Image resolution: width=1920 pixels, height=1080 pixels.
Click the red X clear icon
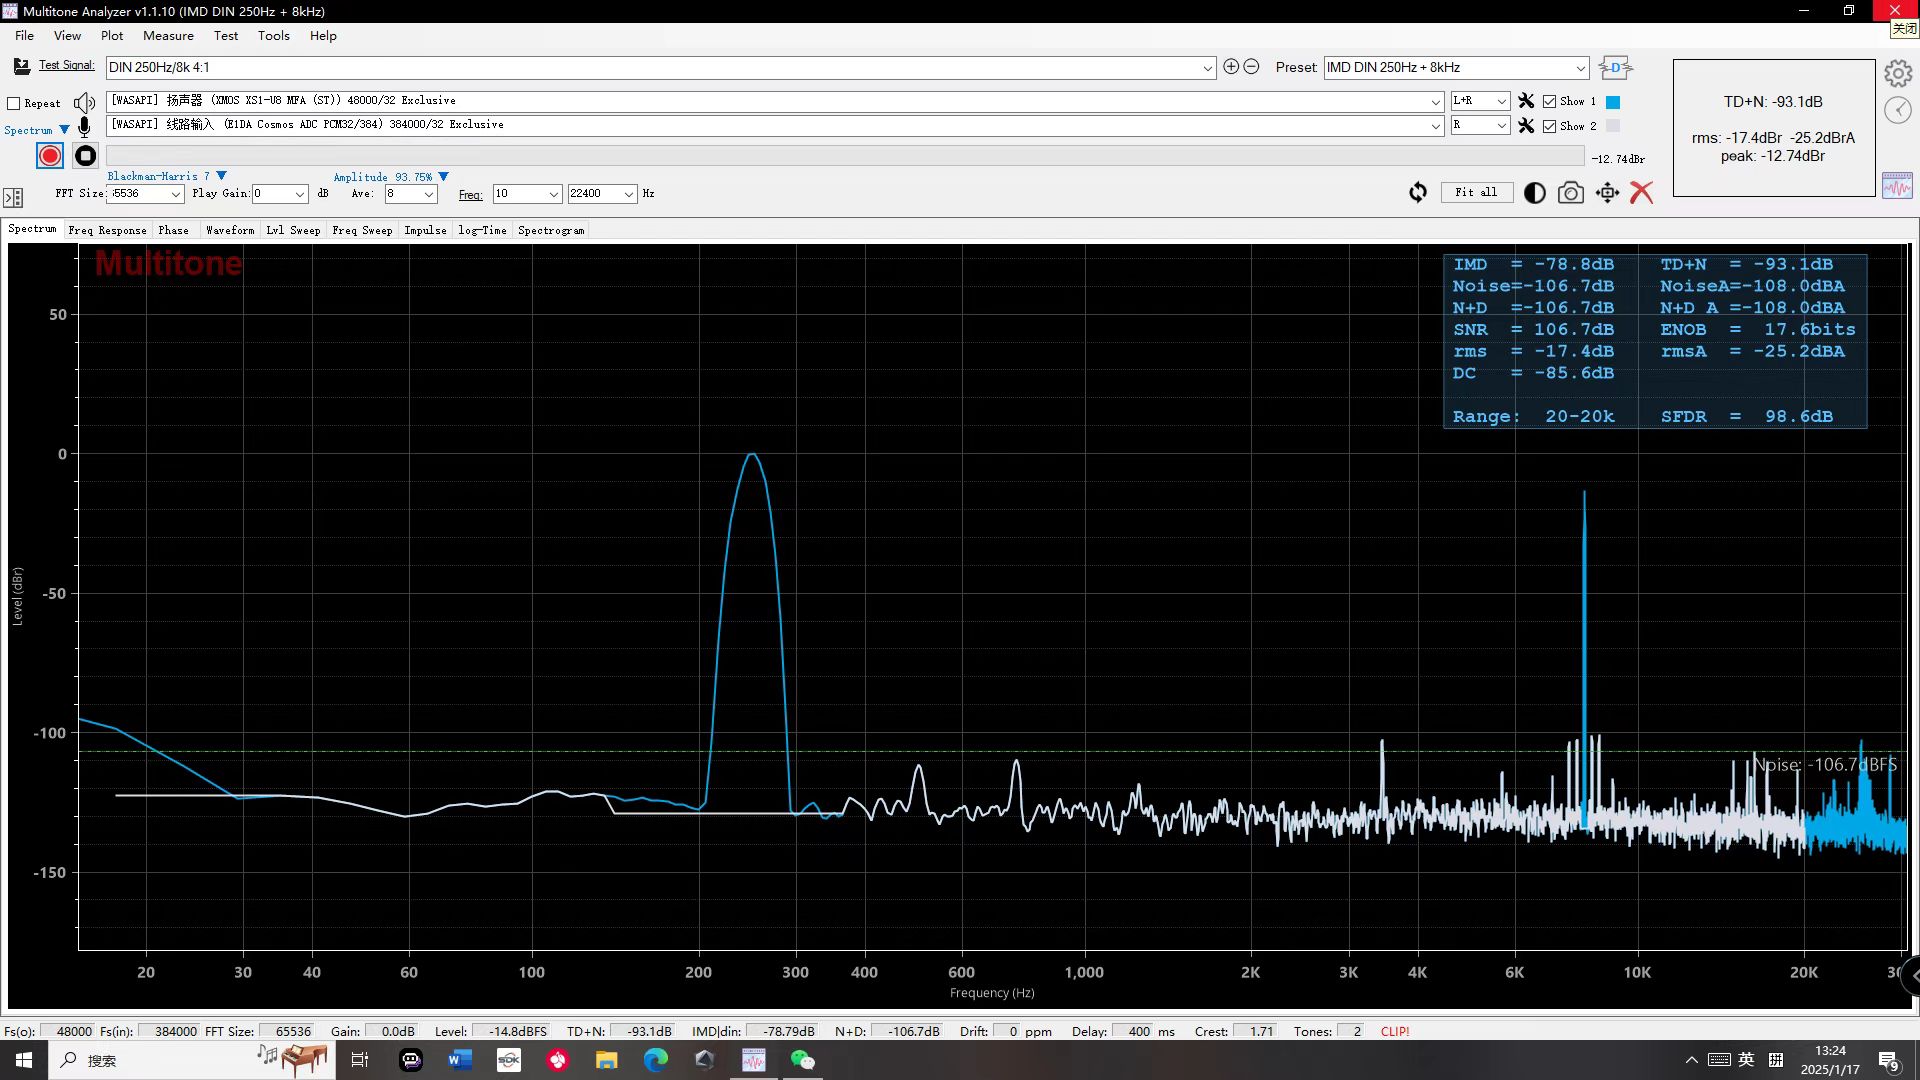[1641, 193]
